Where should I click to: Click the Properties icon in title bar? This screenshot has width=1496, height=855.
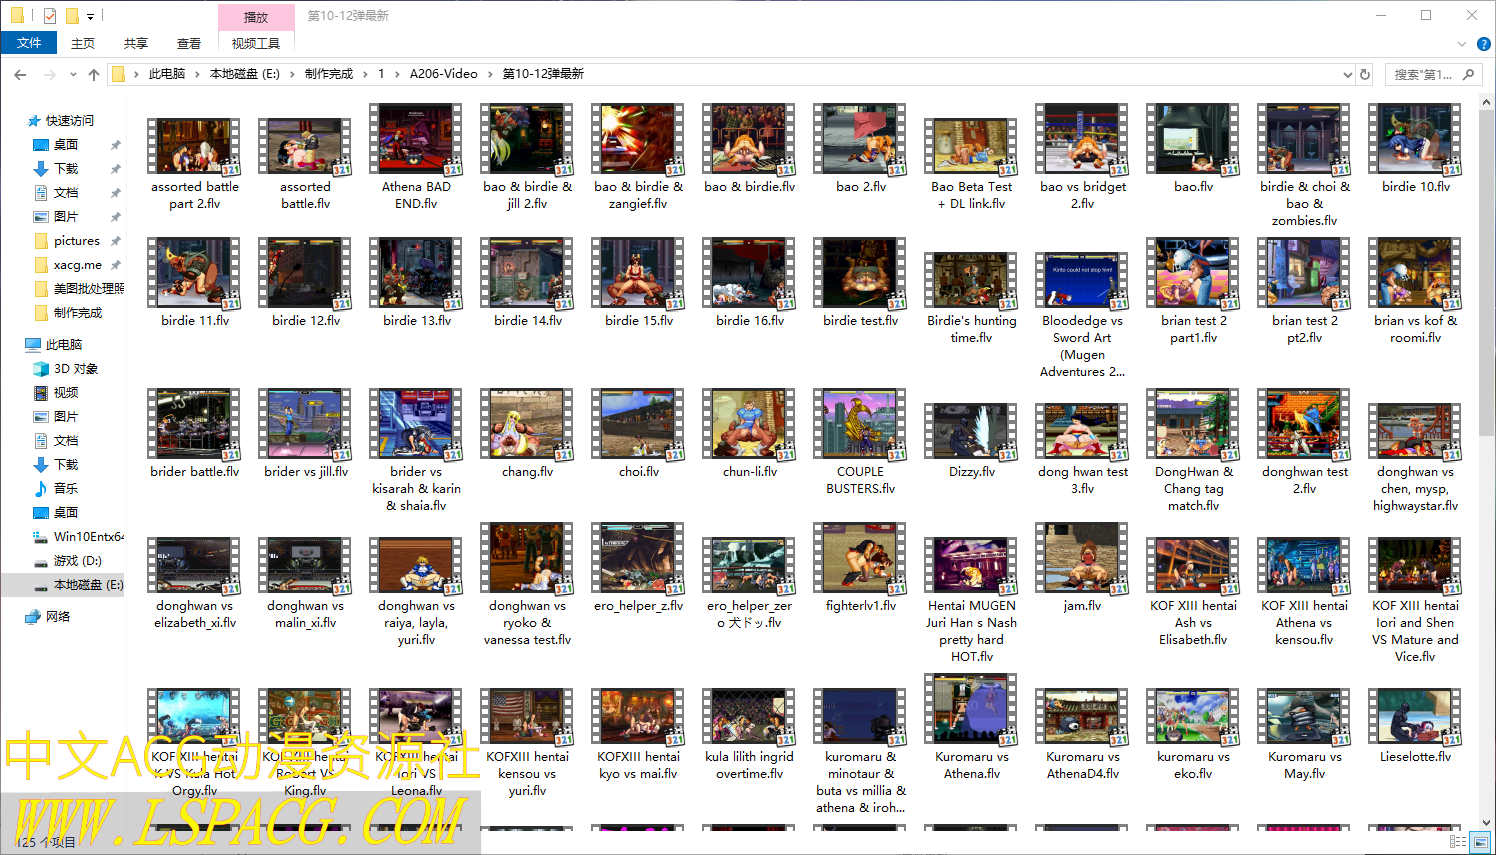(x=50, y=16)
